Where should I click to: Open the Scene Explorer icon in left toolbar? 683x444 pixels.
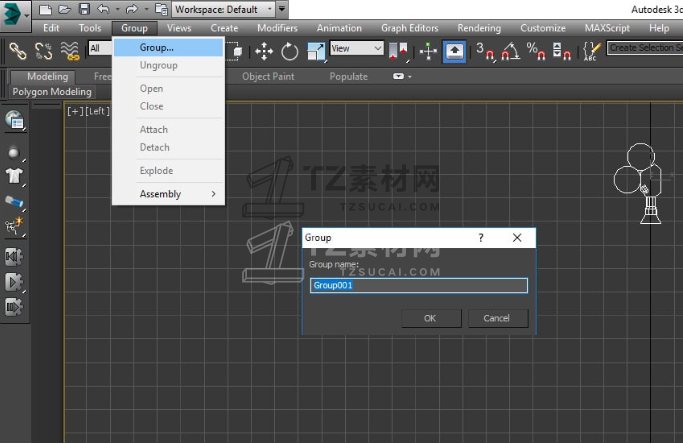point(15,120)
